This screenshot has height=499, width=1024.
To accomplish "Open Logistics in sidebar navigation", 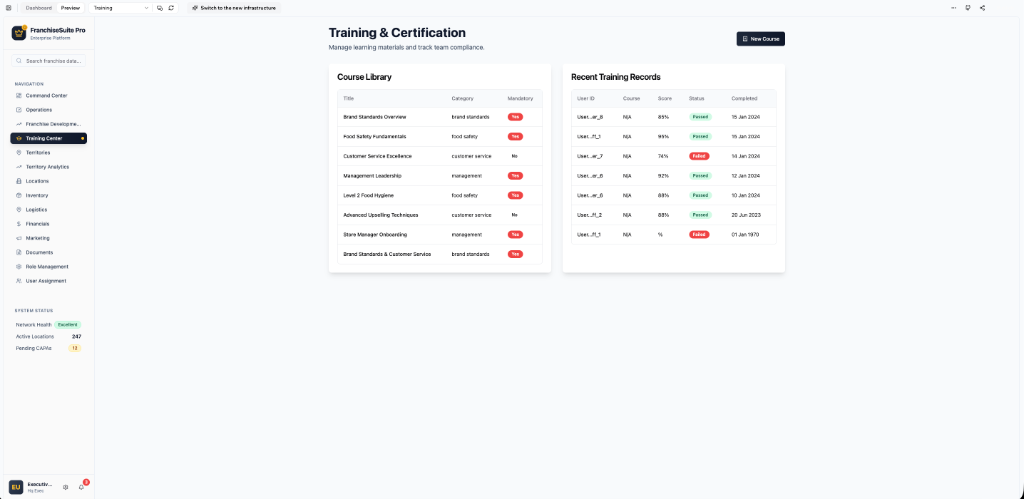I will point(48,210).
